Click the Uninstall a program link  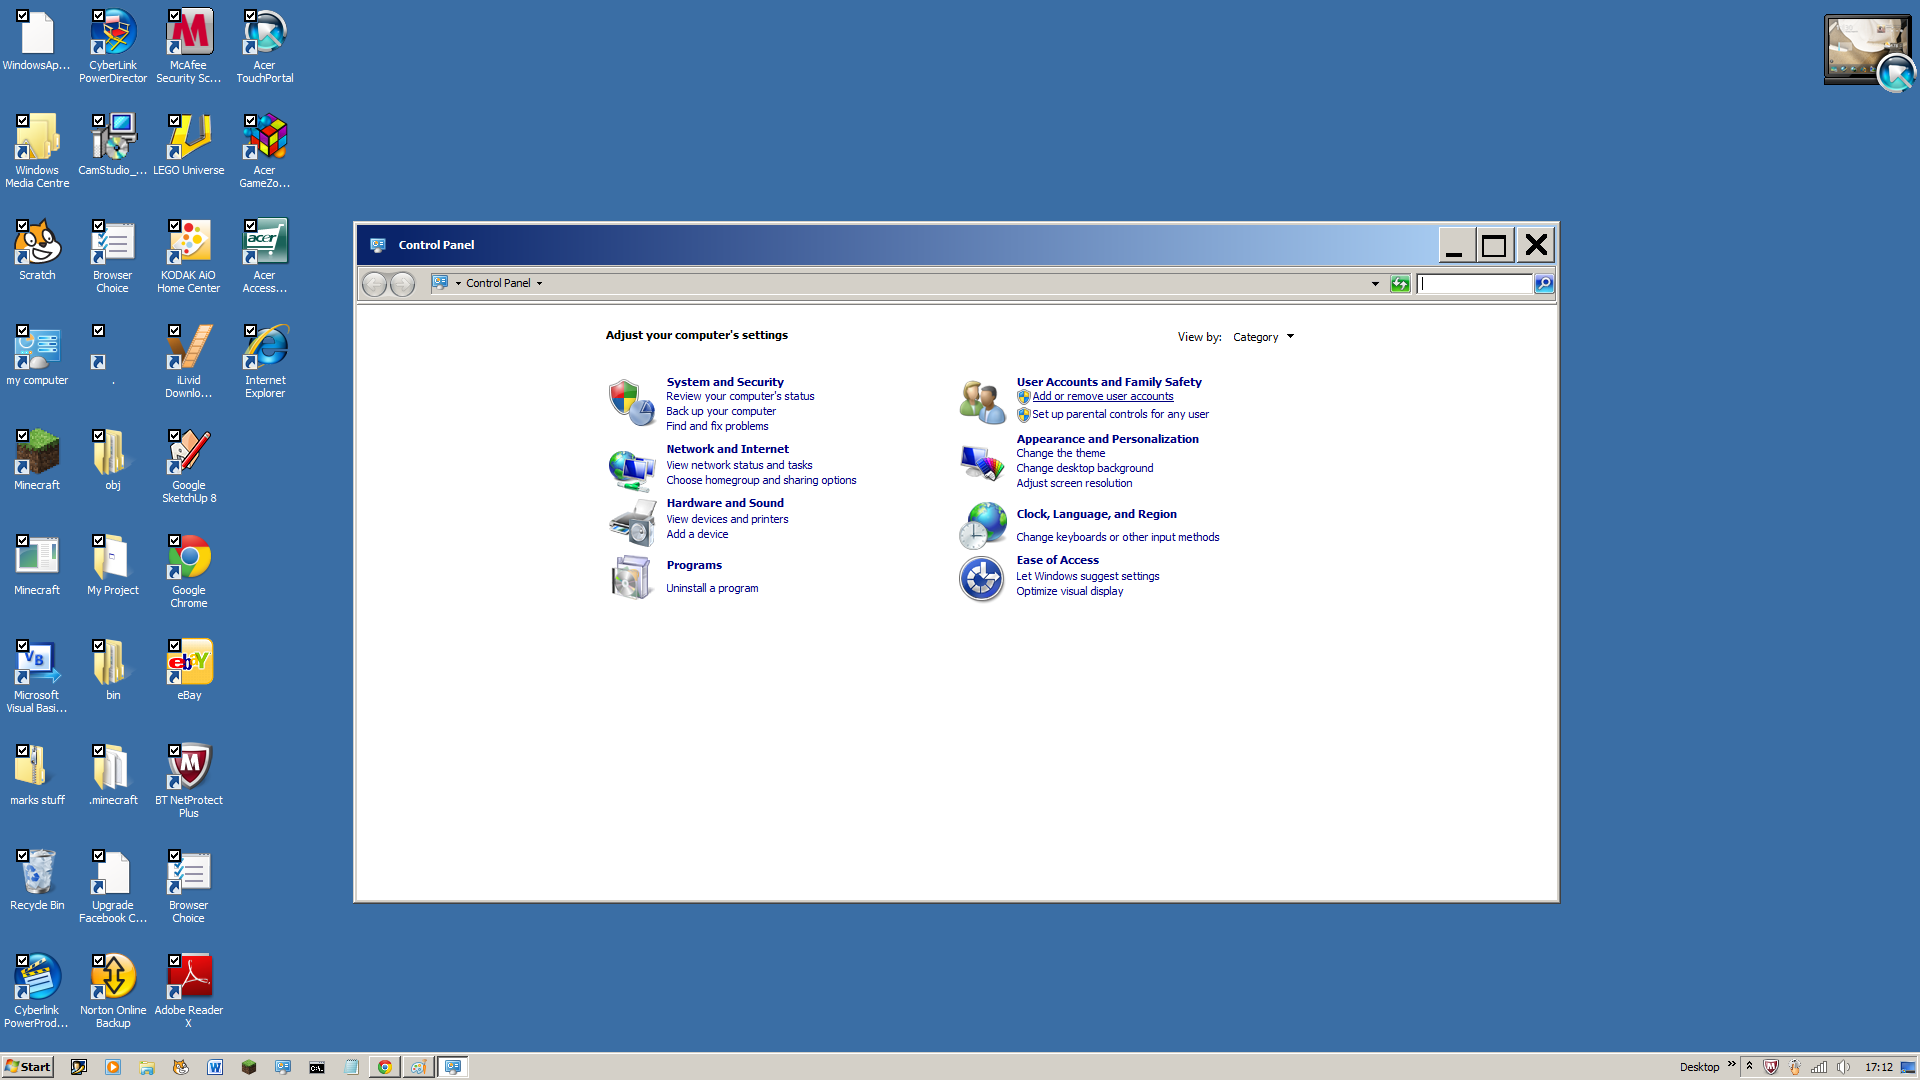[x=711, y=588]
